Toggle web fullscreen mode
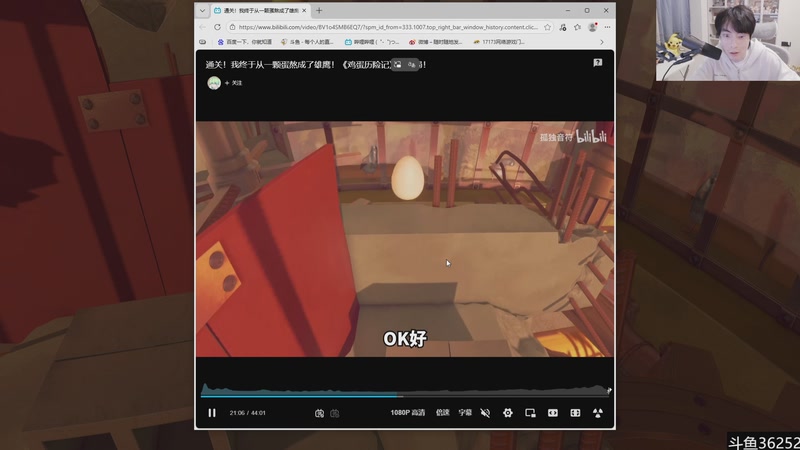This screenshot has height=450, width=800. click(575, 413)
